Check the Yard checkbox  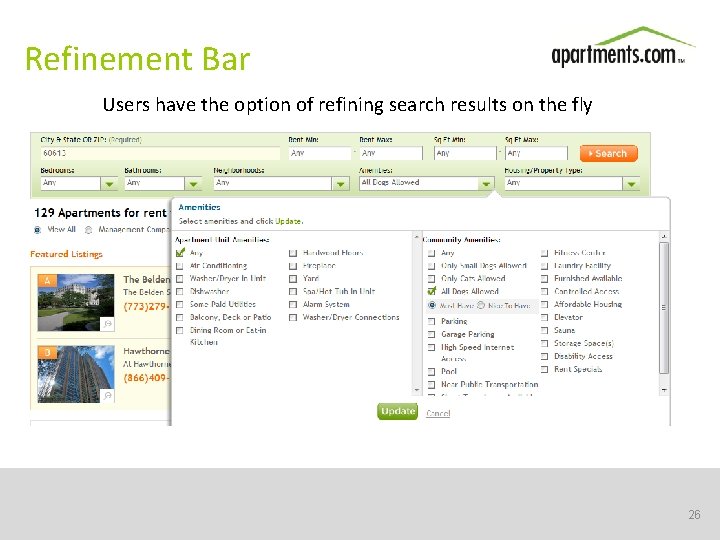point(293,279)
